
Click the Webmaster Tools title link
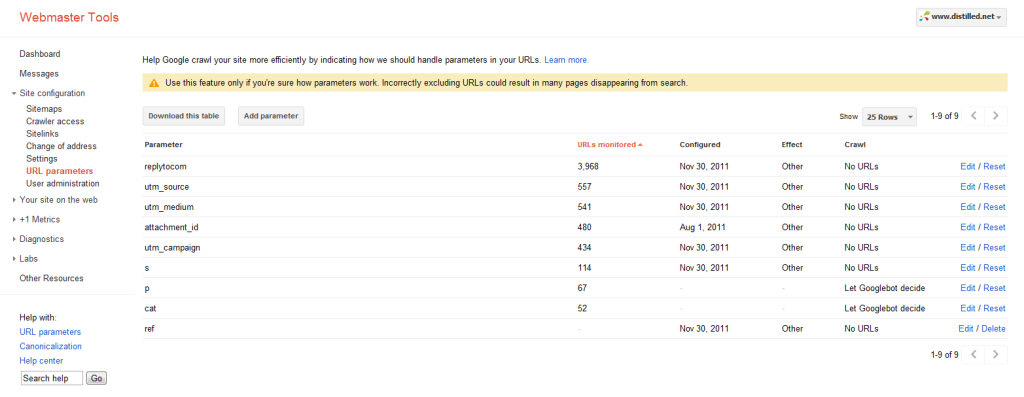(69, 18)
